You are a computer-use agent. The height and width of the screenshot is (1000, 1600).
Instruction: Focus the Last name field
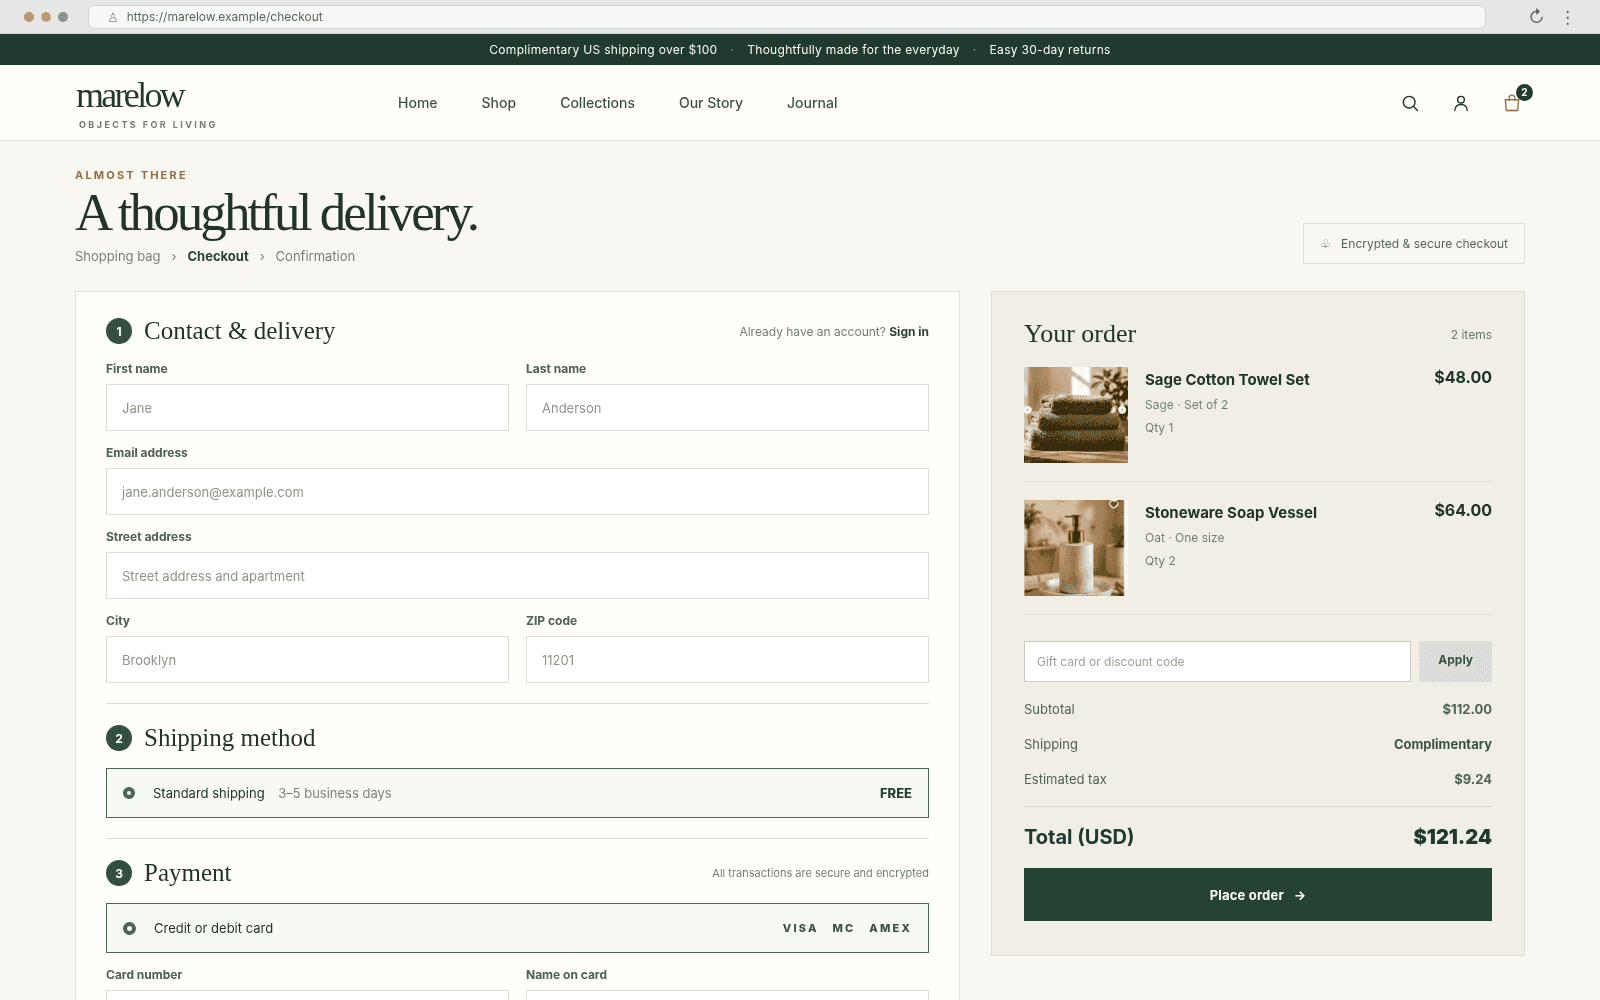727,408
